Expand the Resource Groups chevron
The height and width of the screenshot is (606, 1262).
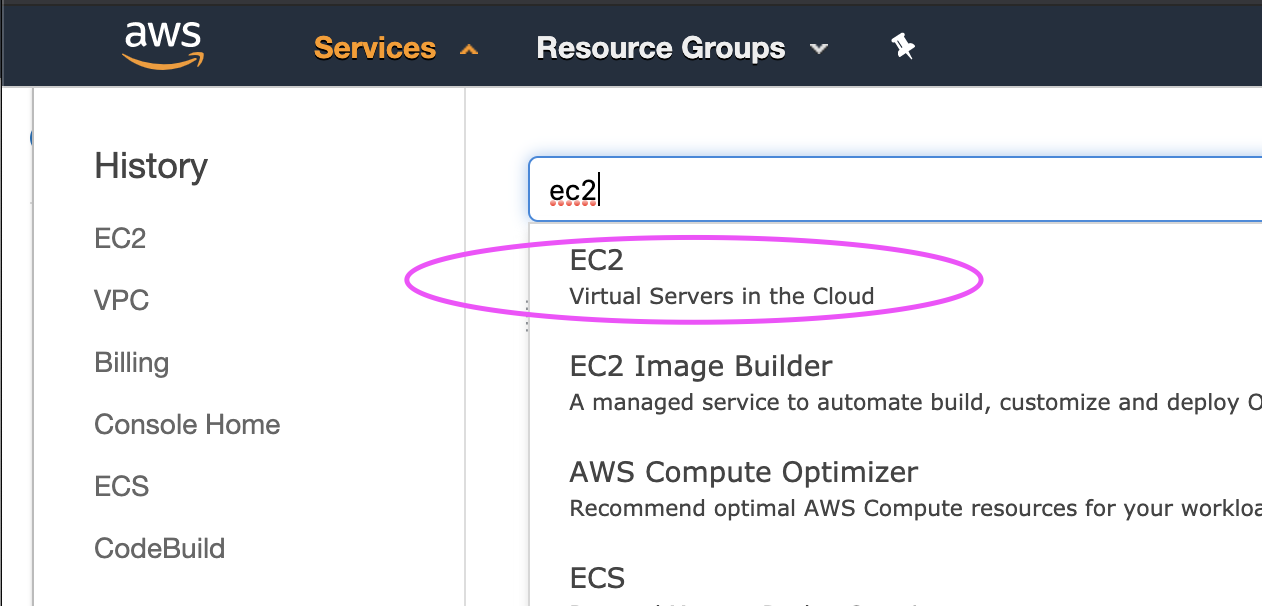click(819, 49)
